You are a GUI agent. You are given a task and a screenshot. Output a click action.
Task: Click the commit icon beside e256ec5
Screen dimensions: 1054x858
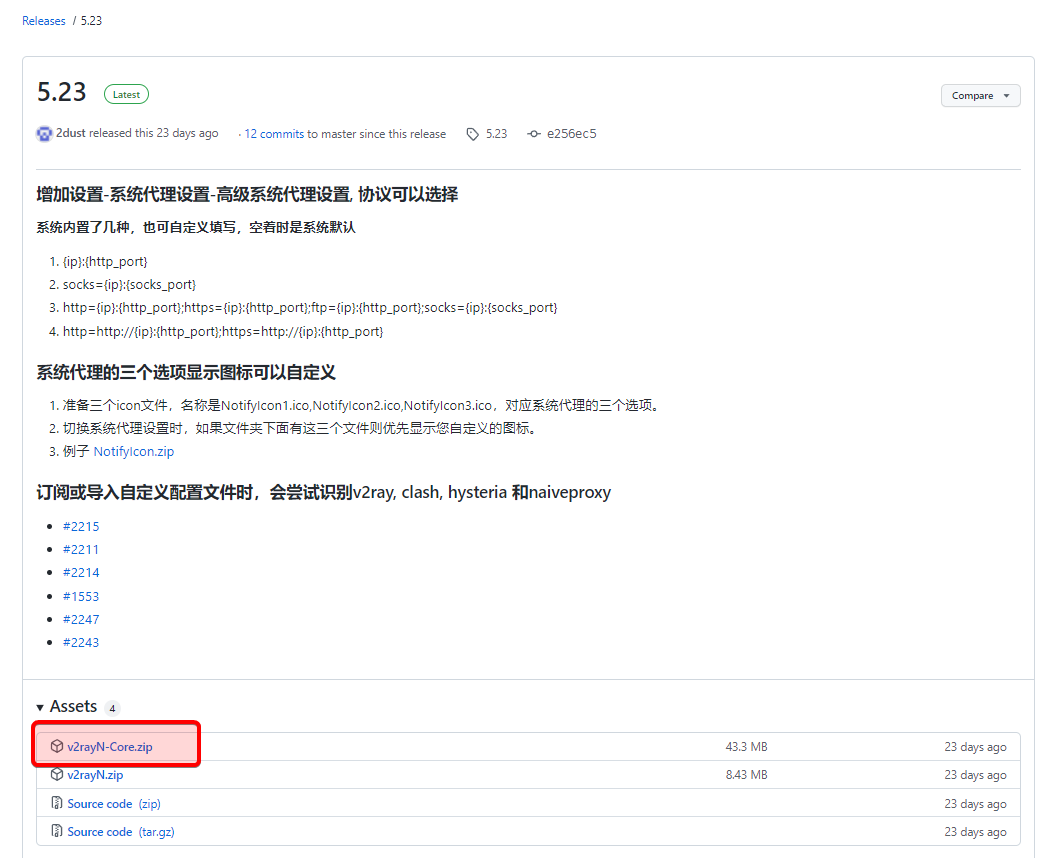[x=534, y=134]
